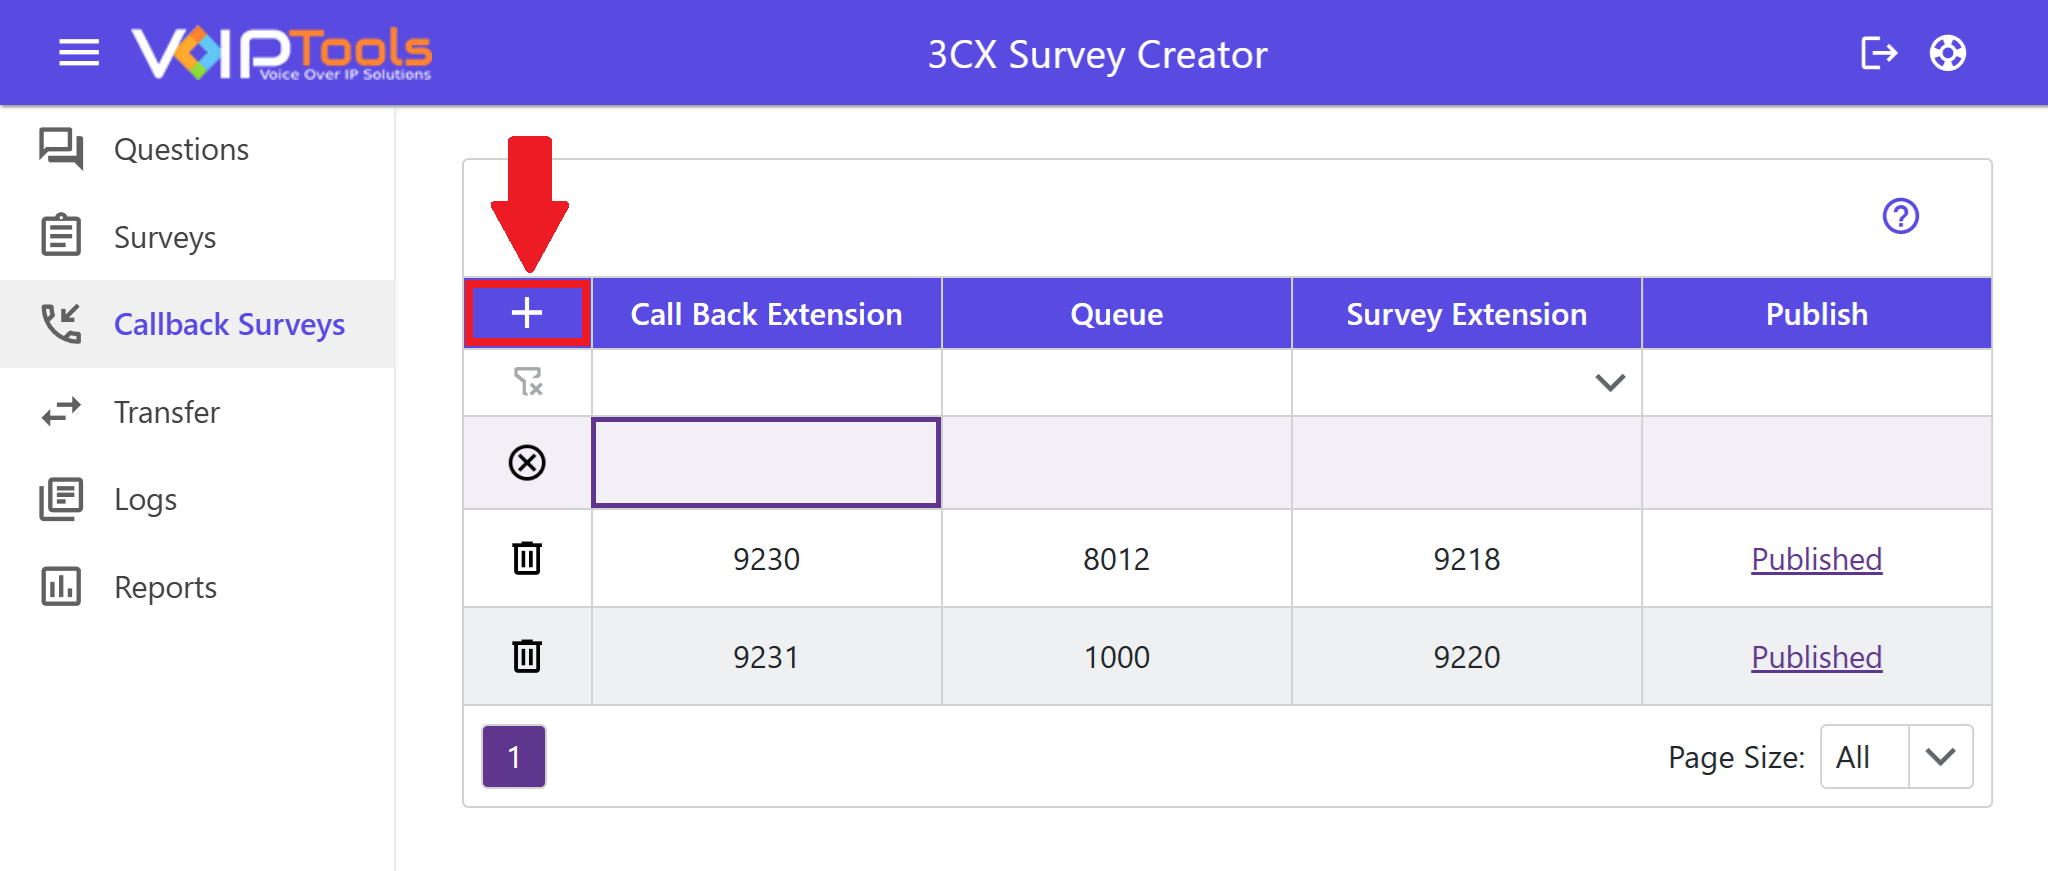2048x871 pixels.
Task: Clear filters with the funnel icon
Action: click(x=527, y=381)
